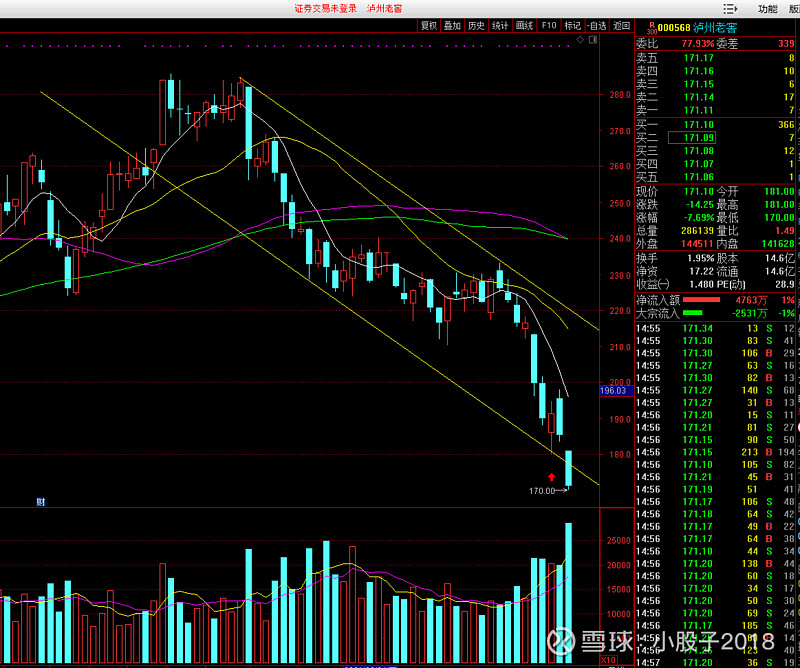Select the 买四 171.07 bid row
The width and height of the screenshot is (800, 668).
pos(715,164)
